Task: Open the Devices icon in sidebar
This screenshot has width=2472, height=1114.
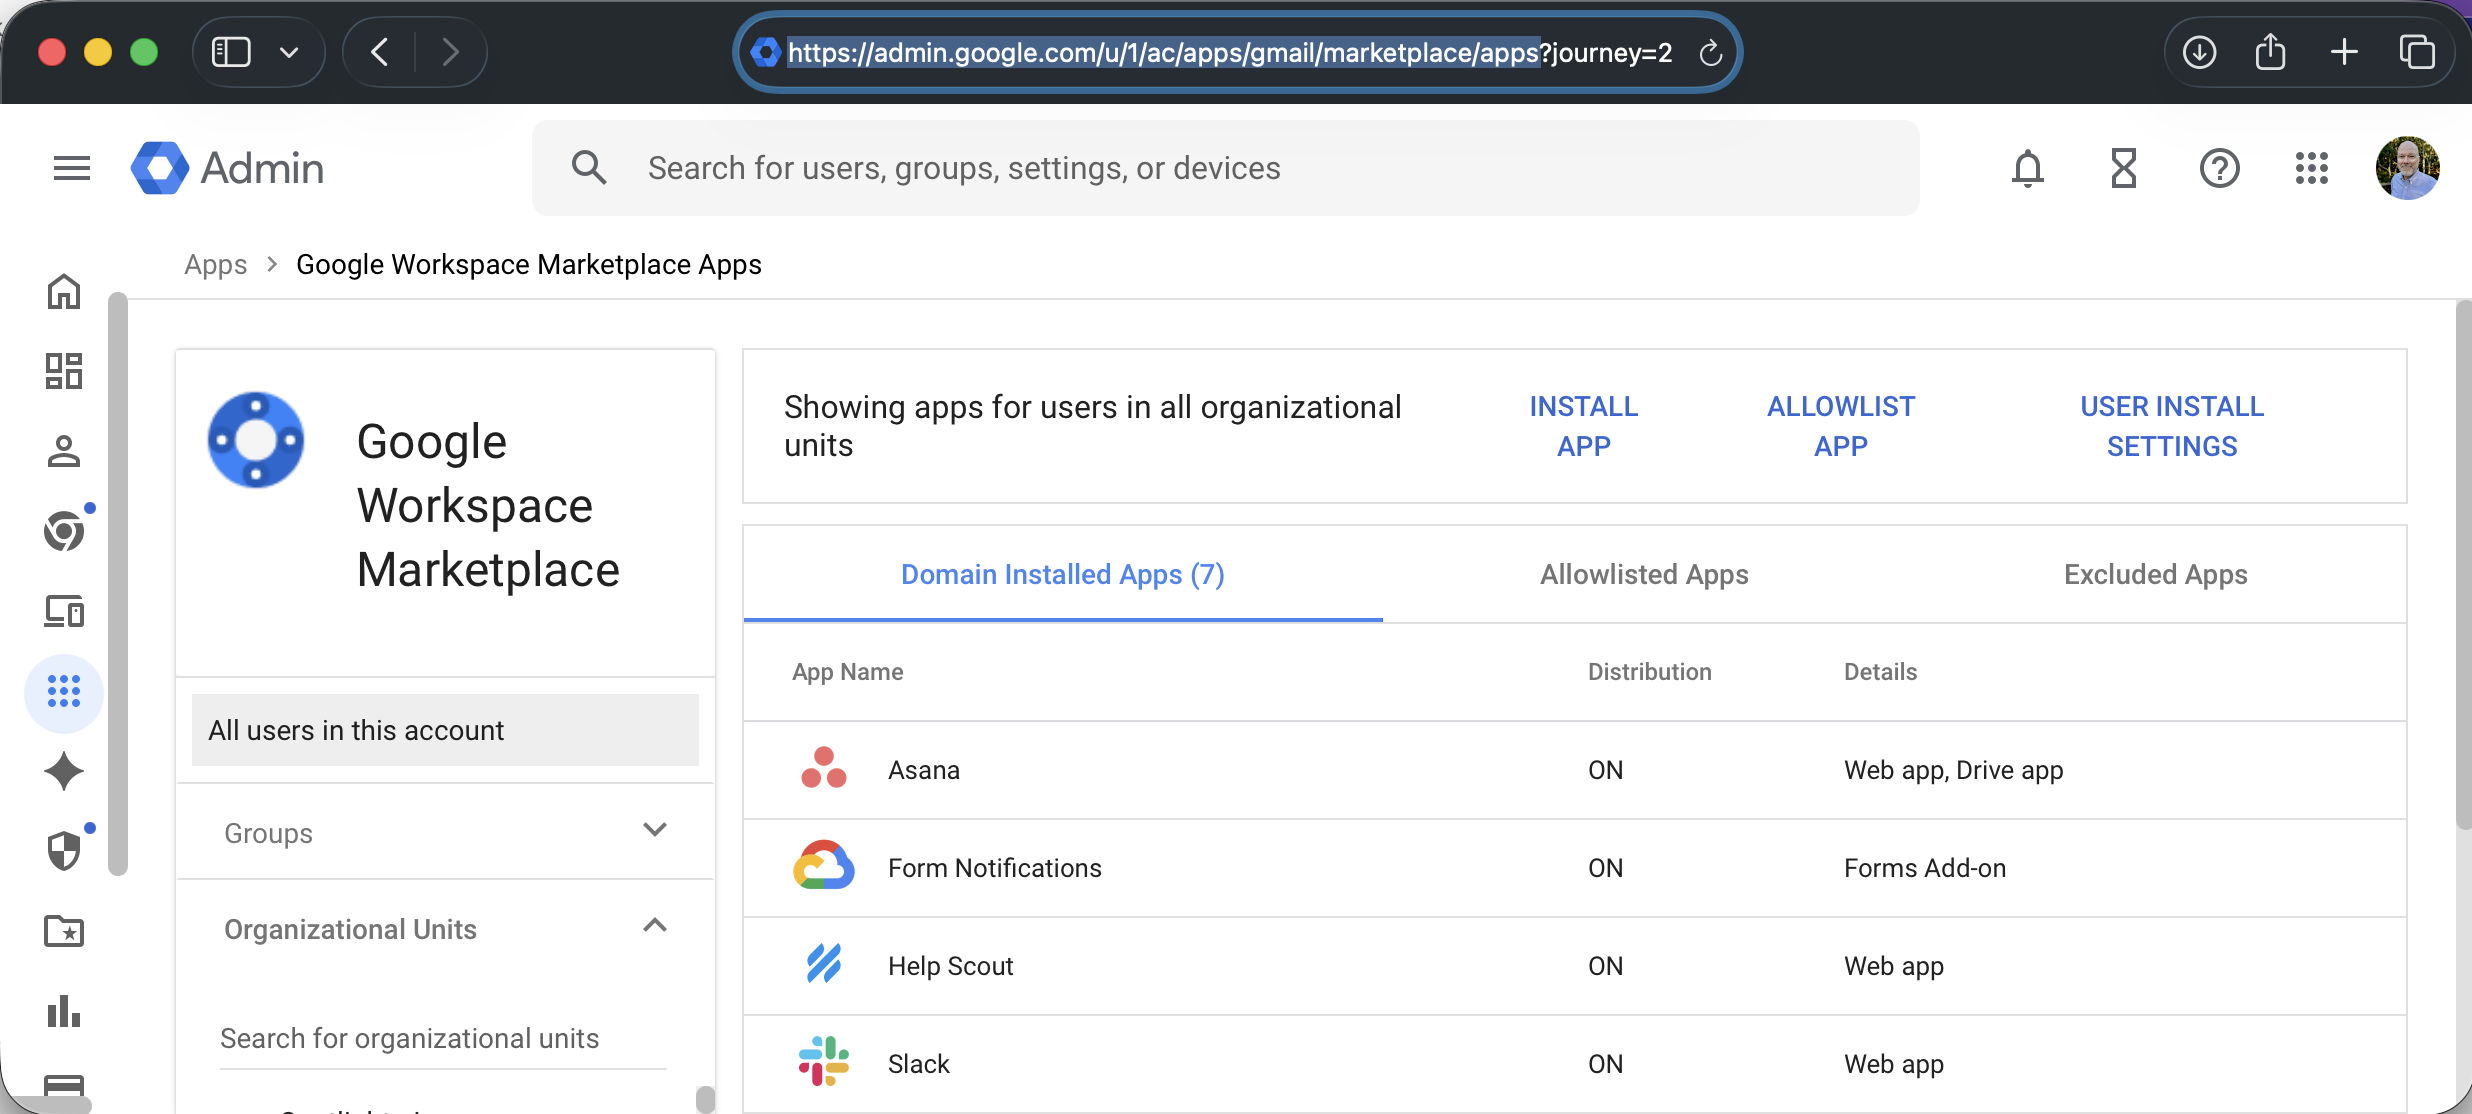Action: pyautogui.click(x=64, y=611)
